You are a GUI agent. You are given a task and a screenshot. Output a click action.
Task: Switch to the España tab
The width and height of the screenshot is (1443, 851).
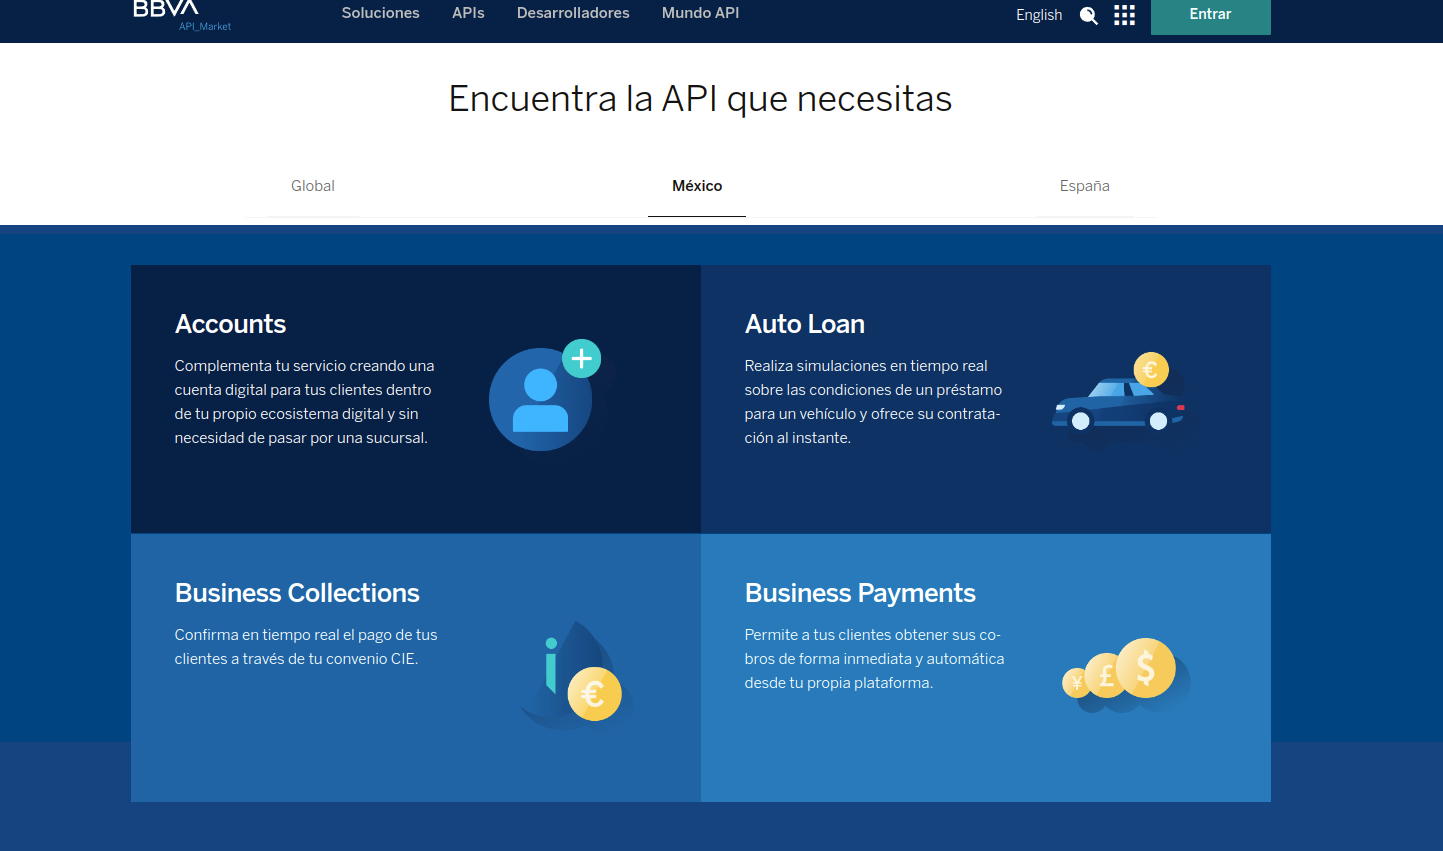1085,186
